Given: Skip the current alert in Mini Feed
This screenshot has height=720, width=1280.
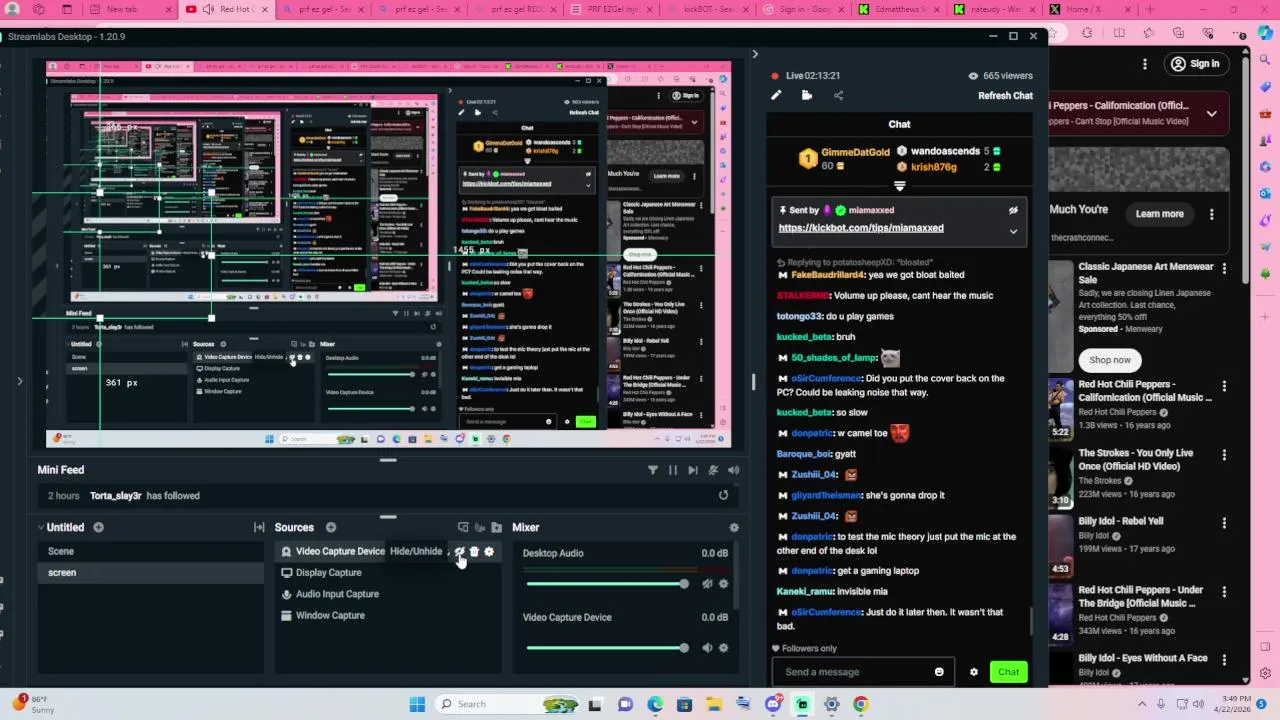Looking at the screenshot, I should (x=693, y=470).
